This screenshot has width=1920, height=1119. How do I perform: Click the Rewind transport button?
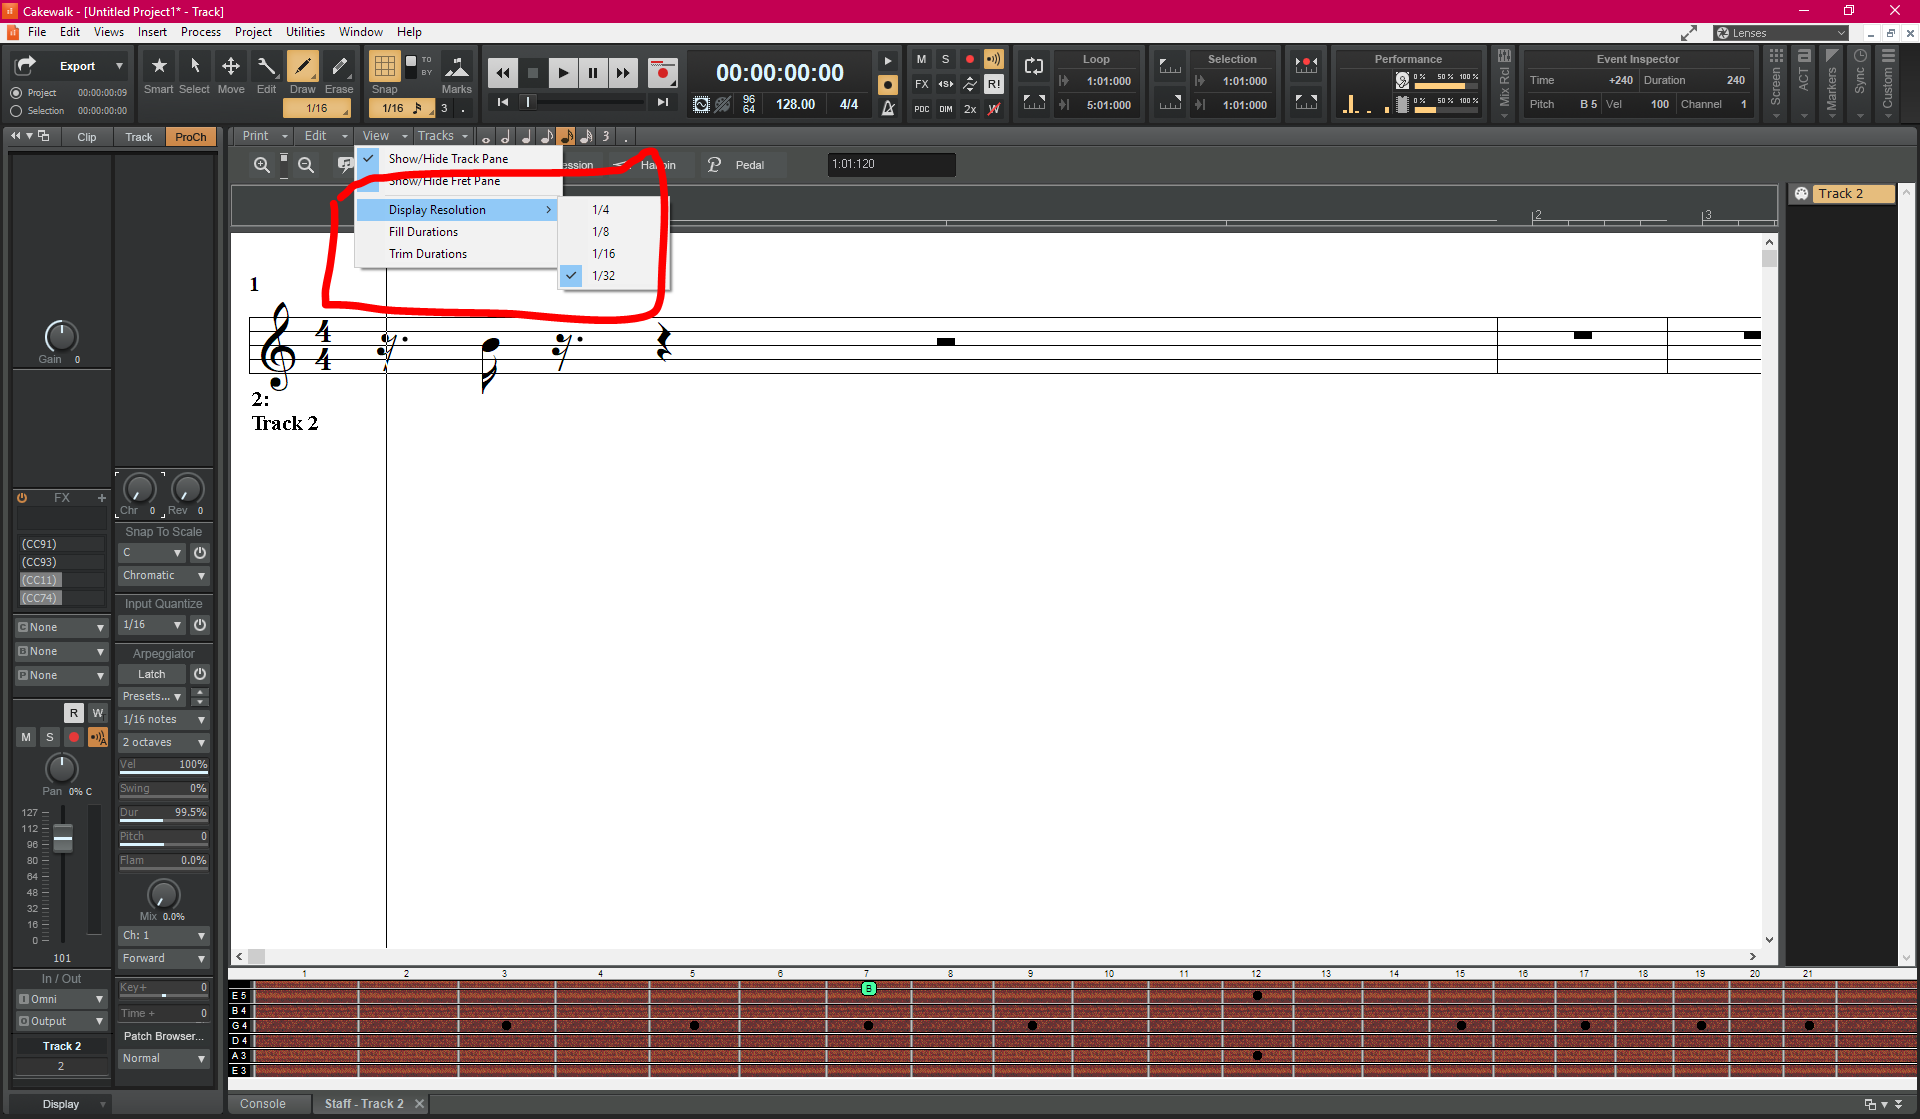(x=502, y=72)
